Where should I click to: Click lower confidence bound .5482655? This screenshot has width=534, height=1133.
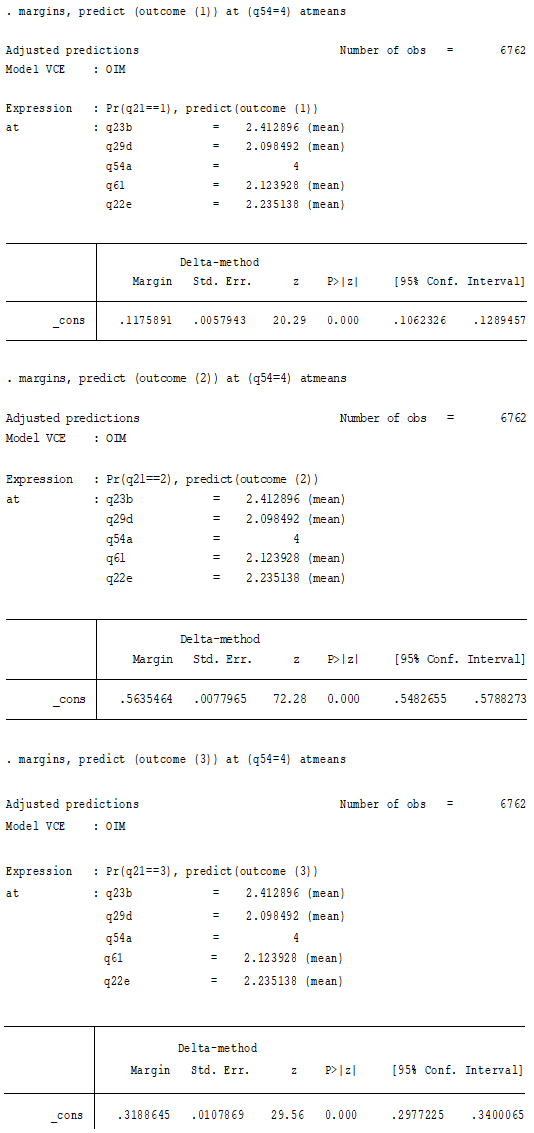pyautogui.click(x=421, y=699)
